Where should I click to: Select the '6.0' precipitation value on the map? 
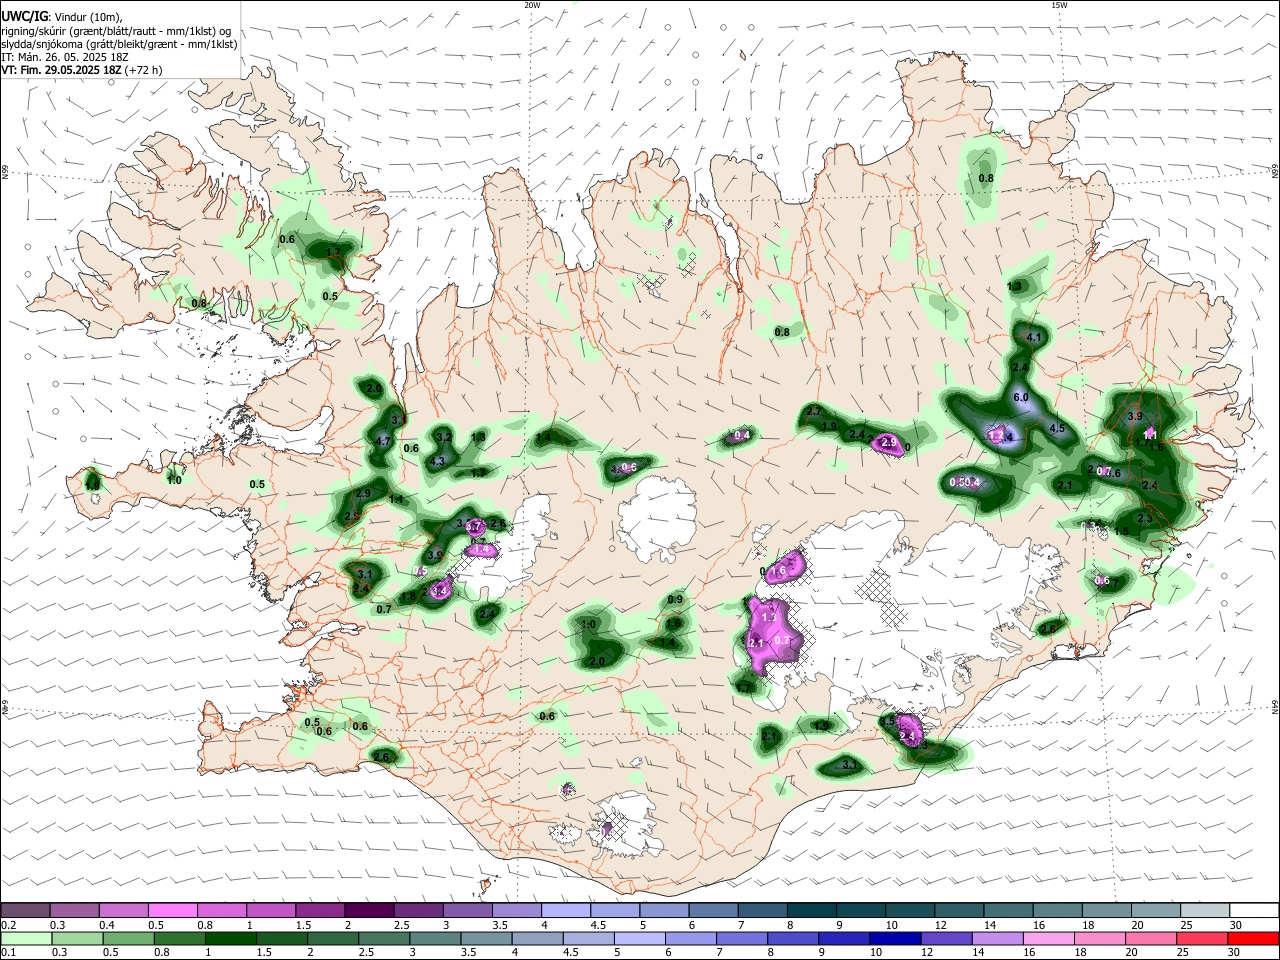(x=1021, y=398)
